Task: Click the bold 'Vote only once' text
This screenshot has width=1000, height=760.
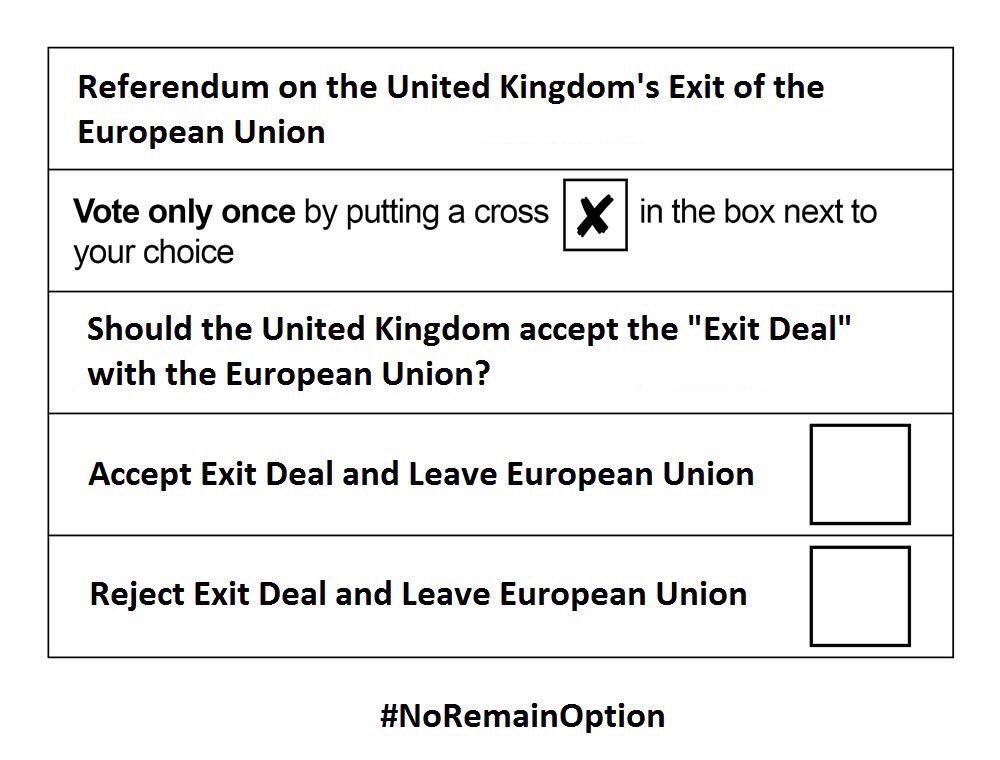Action: [184, 212]
